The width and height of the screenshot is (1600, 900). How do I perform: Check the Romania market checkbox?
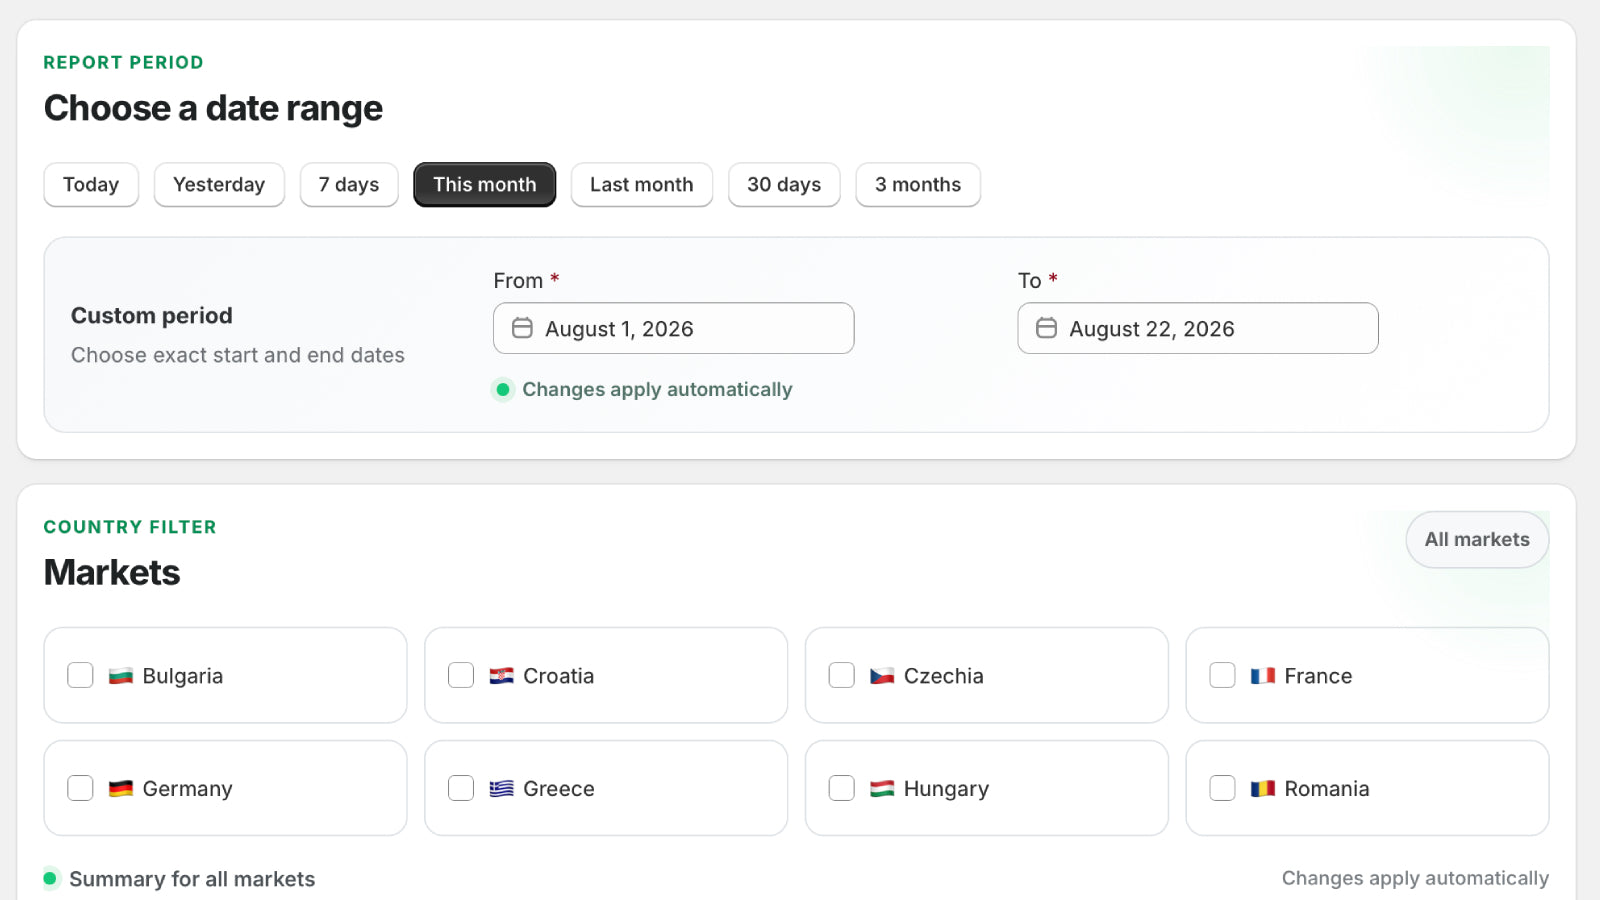(1222, 788)
